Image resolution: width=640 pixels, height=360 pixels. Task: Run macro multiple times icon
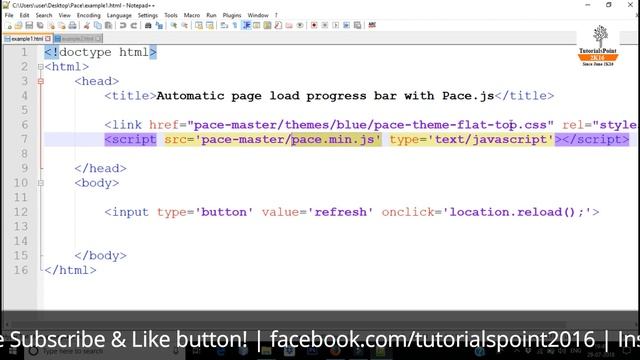[x=347, y=25]
